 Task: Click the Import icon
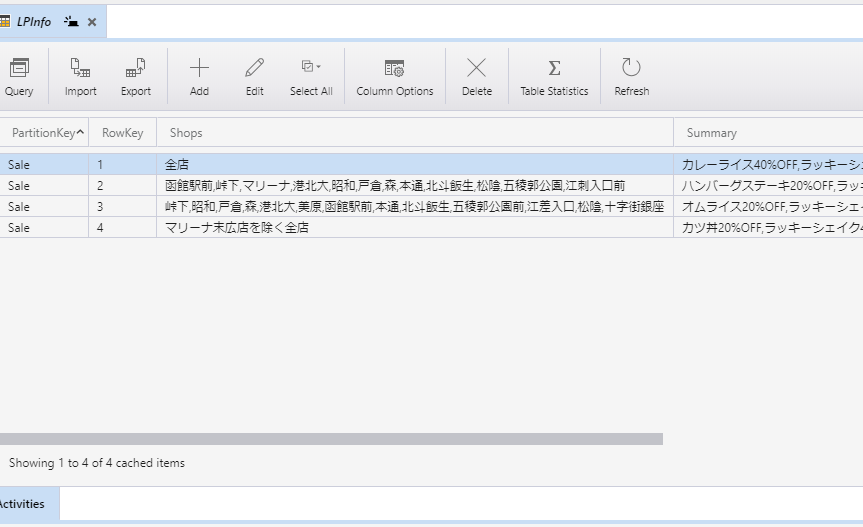click(80, 68)
